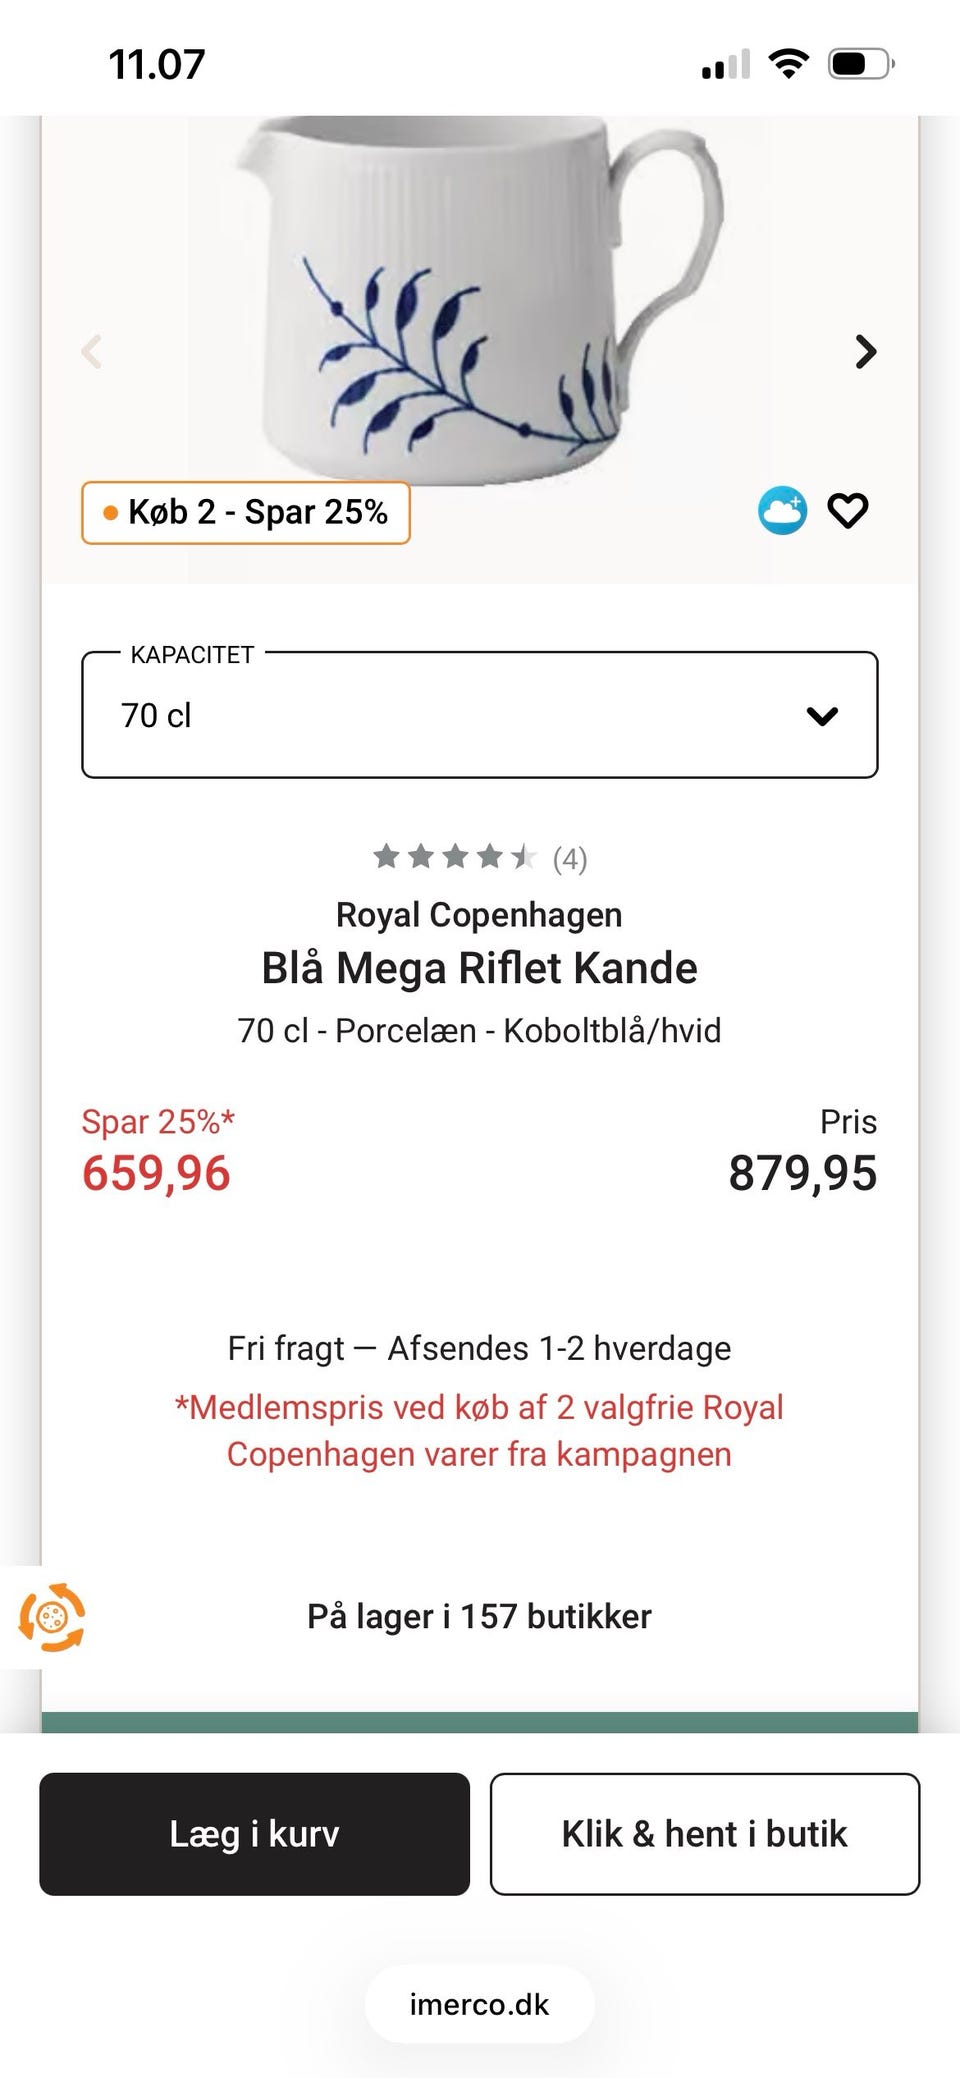Tap the imerco.dk address pill
Screen dimensions: 960x2078
coord(479,2004)
